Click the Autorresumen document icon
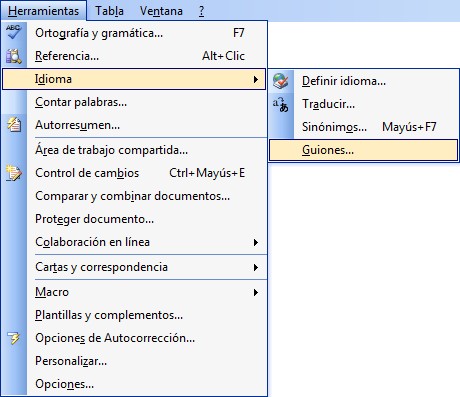Screen dimensions: 460x397 click(14, 125)
